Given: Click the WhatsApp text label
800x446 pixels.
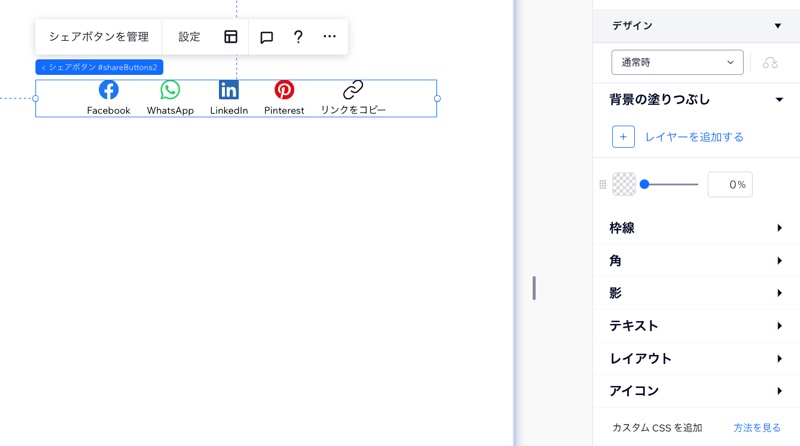Looking at the screenshot, I should (x=170, y=110).
